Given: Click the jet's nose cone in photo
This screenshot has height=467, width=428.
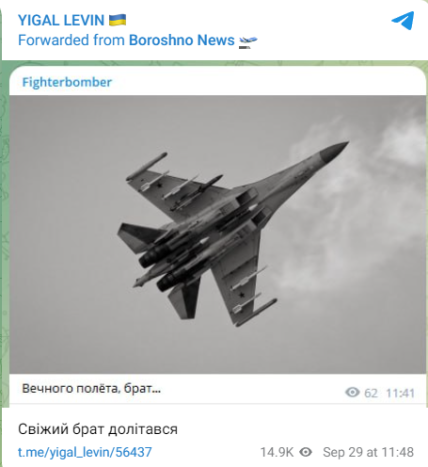Looking at the screenshot, I should click(333, 152).
